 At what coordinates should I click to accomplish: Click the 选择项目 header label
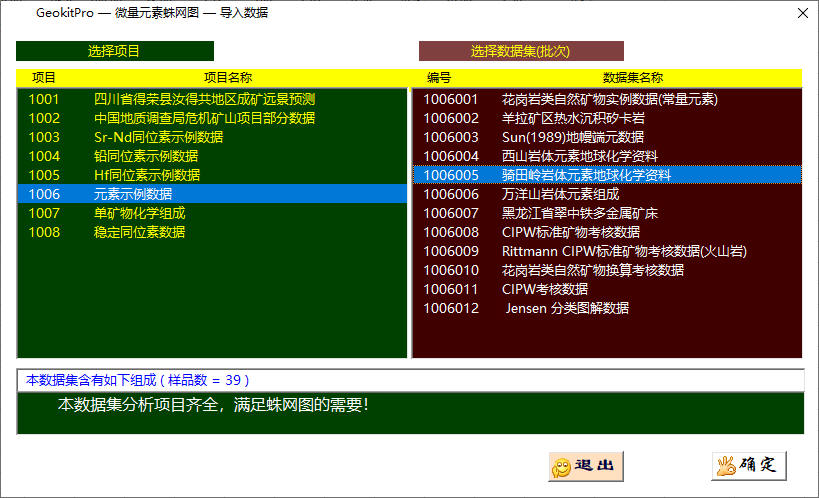114,51
